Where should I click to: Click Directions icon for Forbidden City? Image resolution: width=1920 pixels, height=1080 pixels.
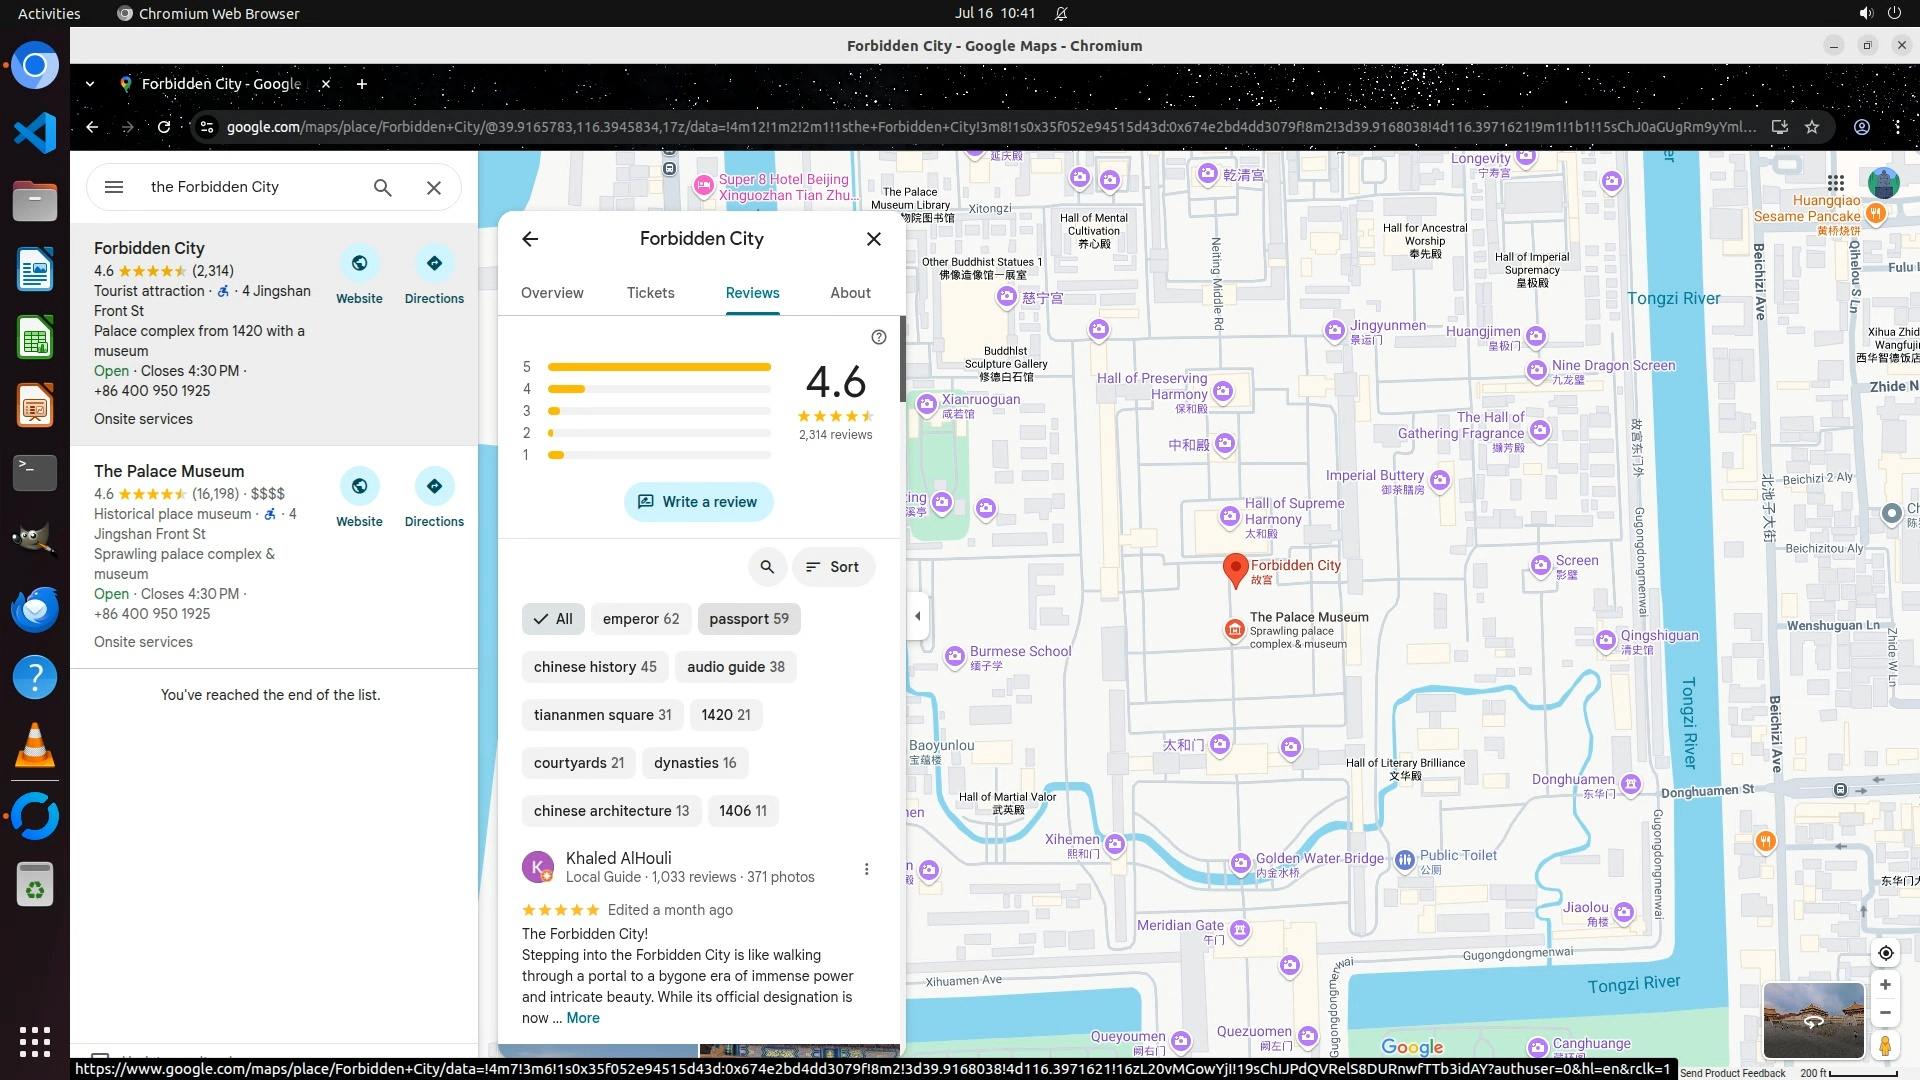click(434, 264)
